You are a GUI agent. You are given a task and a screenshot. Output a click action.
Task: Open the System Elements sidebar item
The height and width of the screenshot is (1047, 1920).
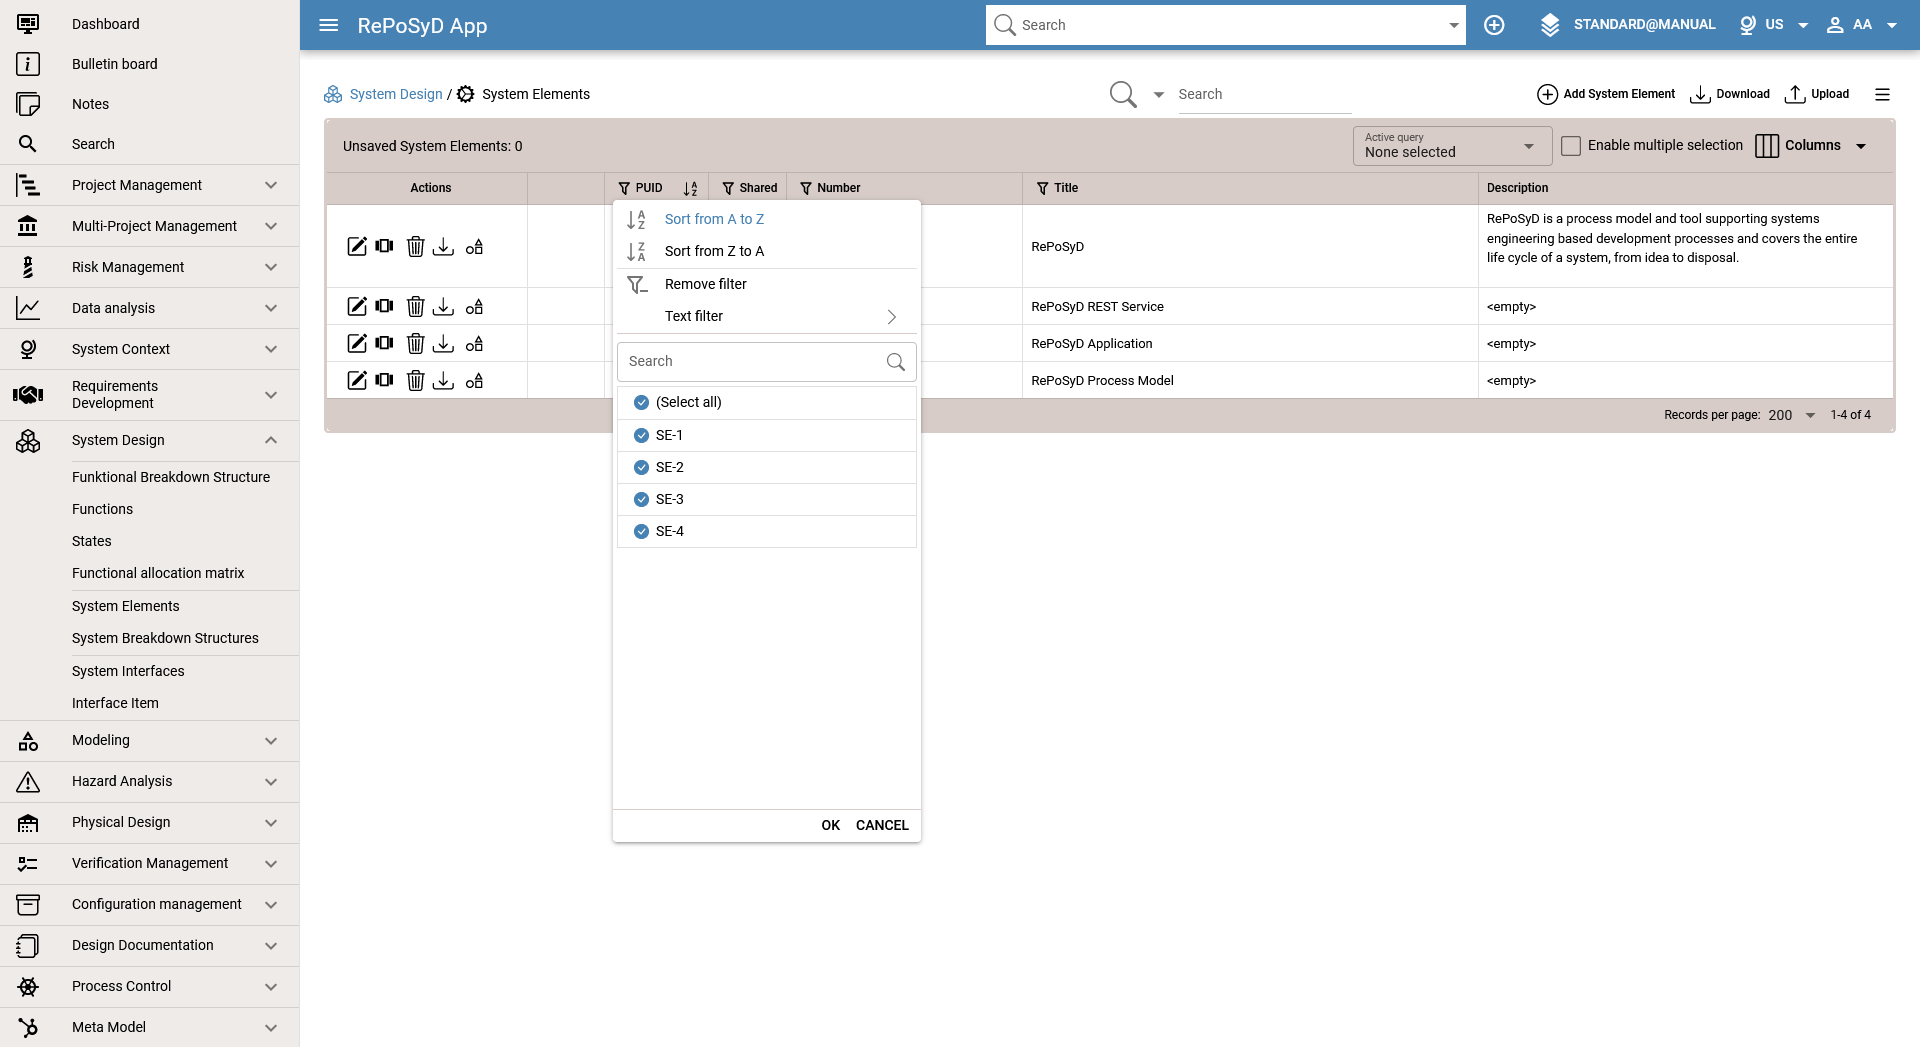(126, 606)
